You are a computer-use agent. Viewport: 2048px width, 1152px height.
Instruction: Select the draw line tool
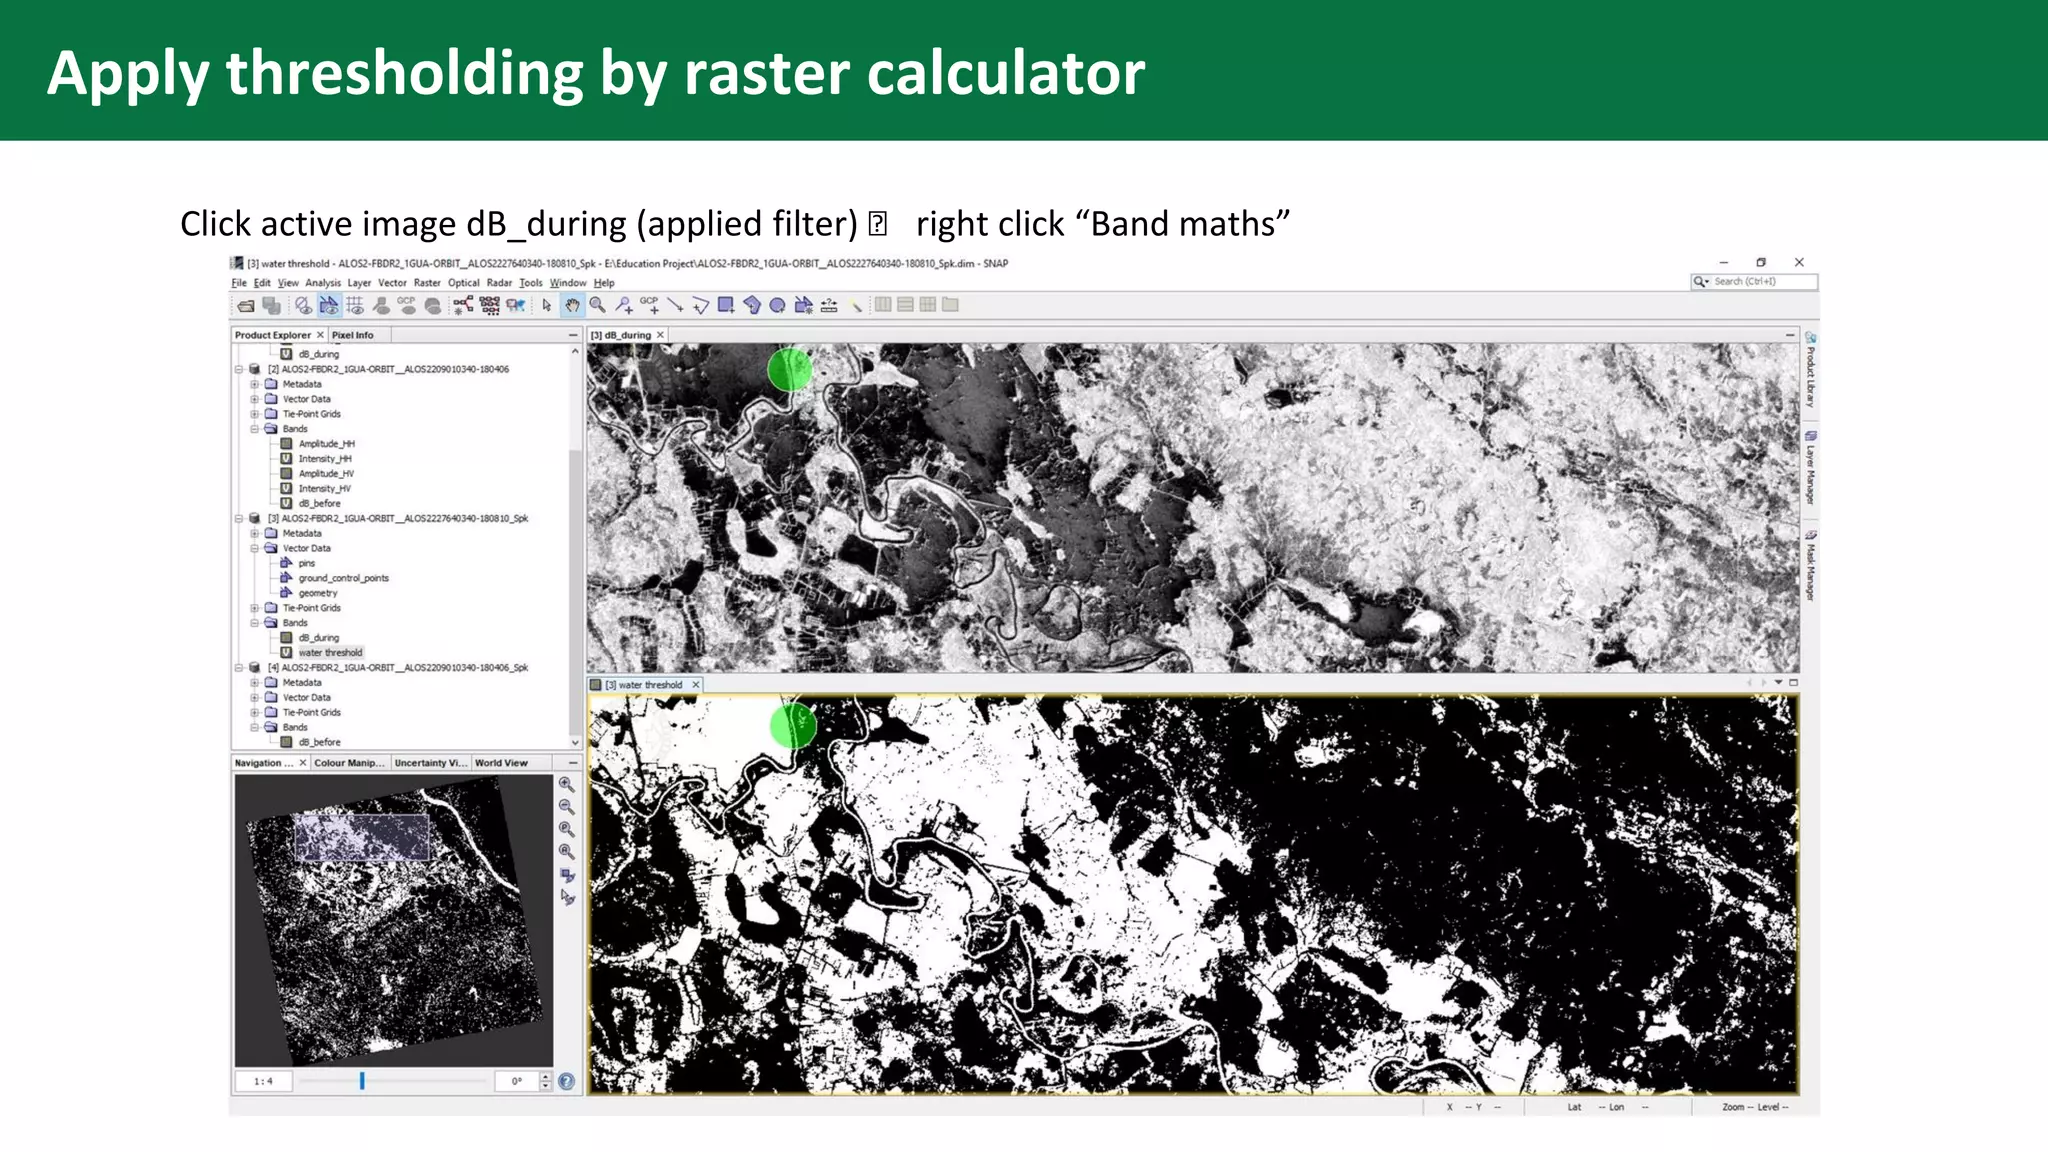click(675, 306)
